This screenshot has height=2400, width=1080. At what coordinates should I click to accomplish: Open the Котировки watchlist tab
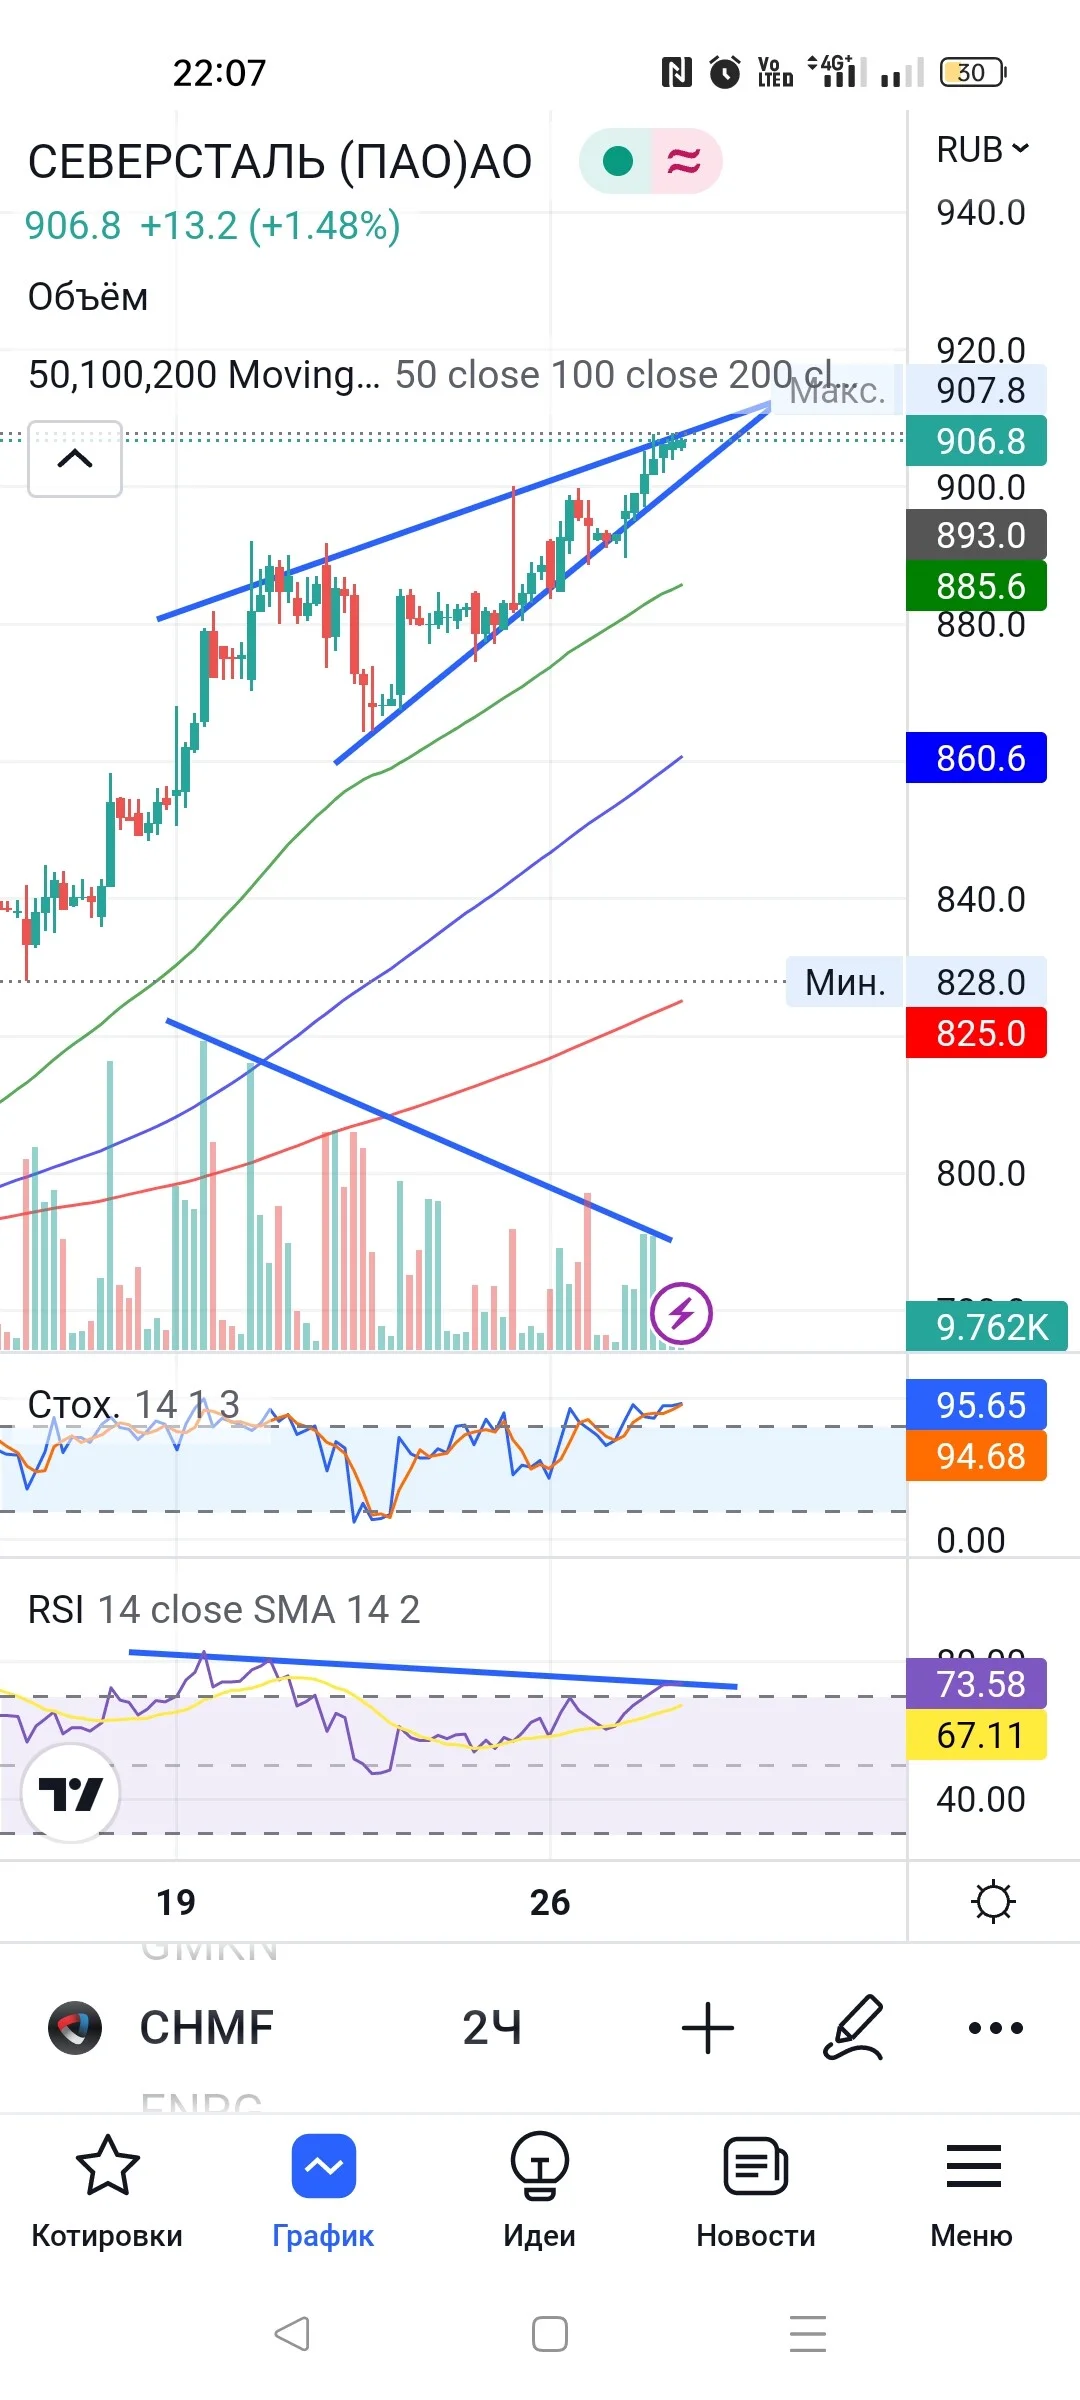click(x=107, y=2192)
